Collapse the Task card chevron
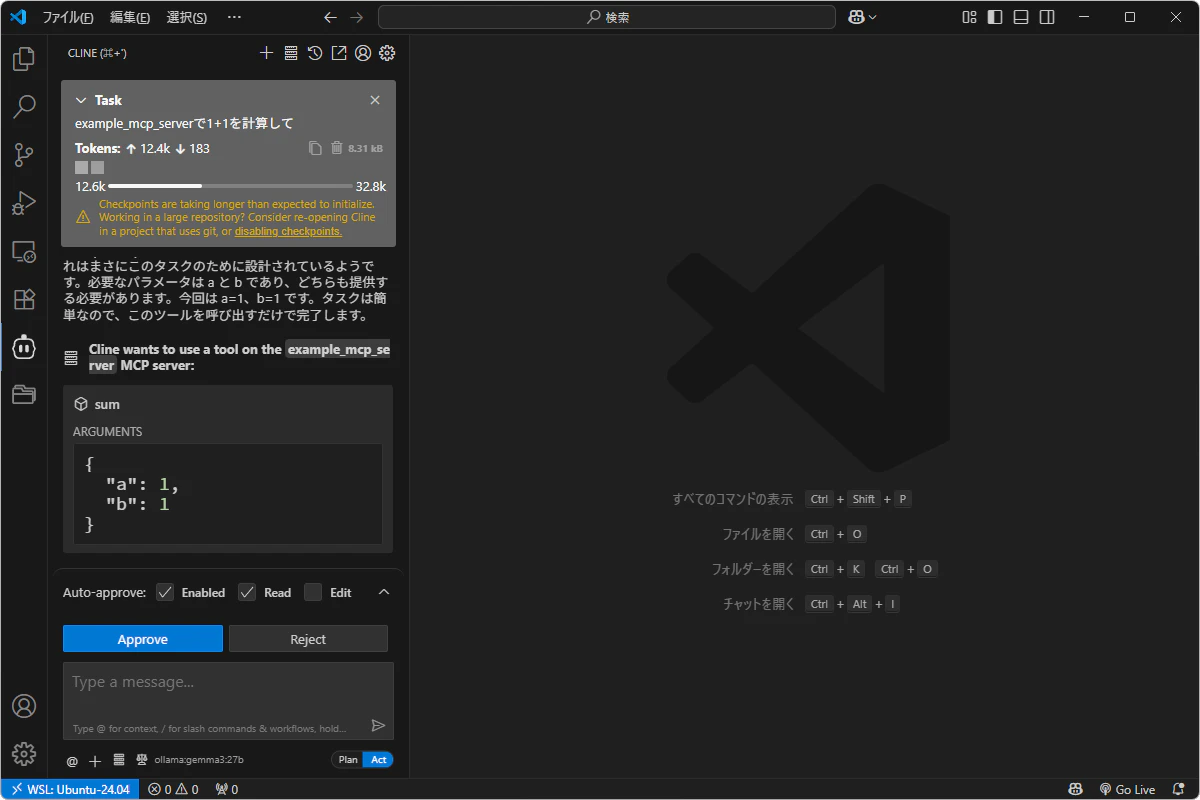Screen dimensions: 1200x800 click(x=82, y=100)
